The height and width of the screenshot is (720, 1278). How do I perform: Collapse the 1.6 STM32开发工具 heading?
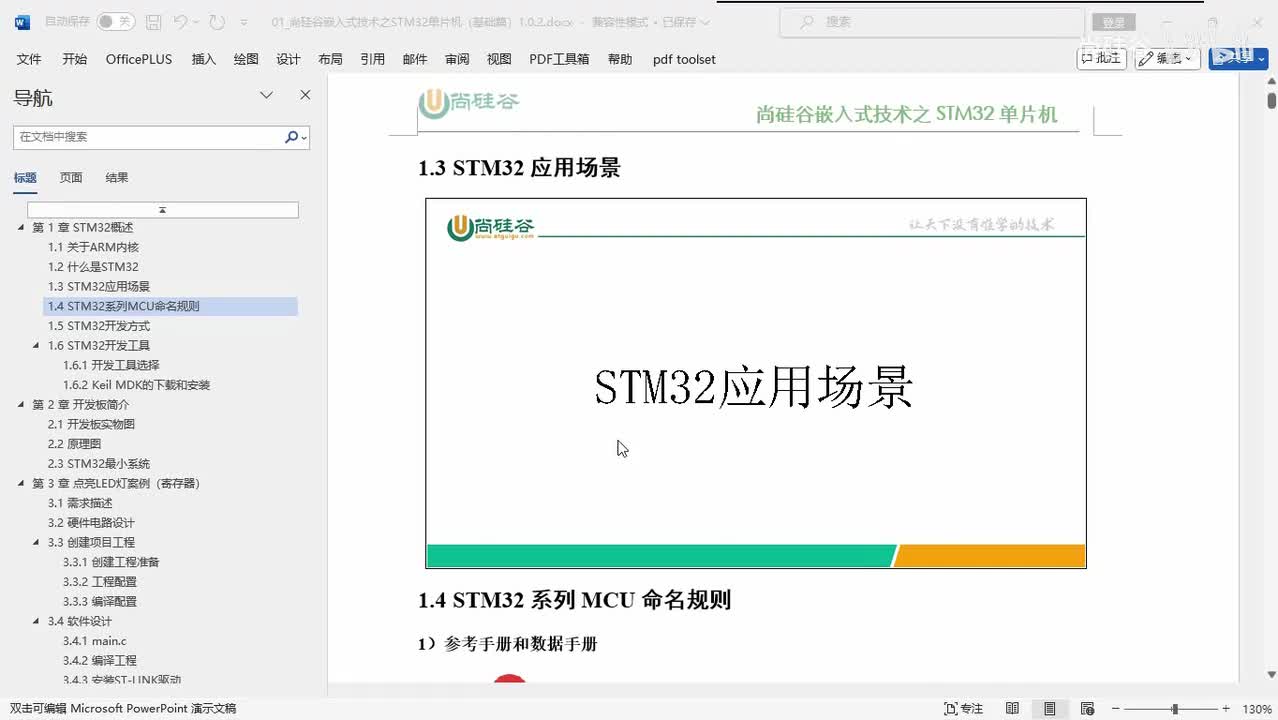pos(37,346)
